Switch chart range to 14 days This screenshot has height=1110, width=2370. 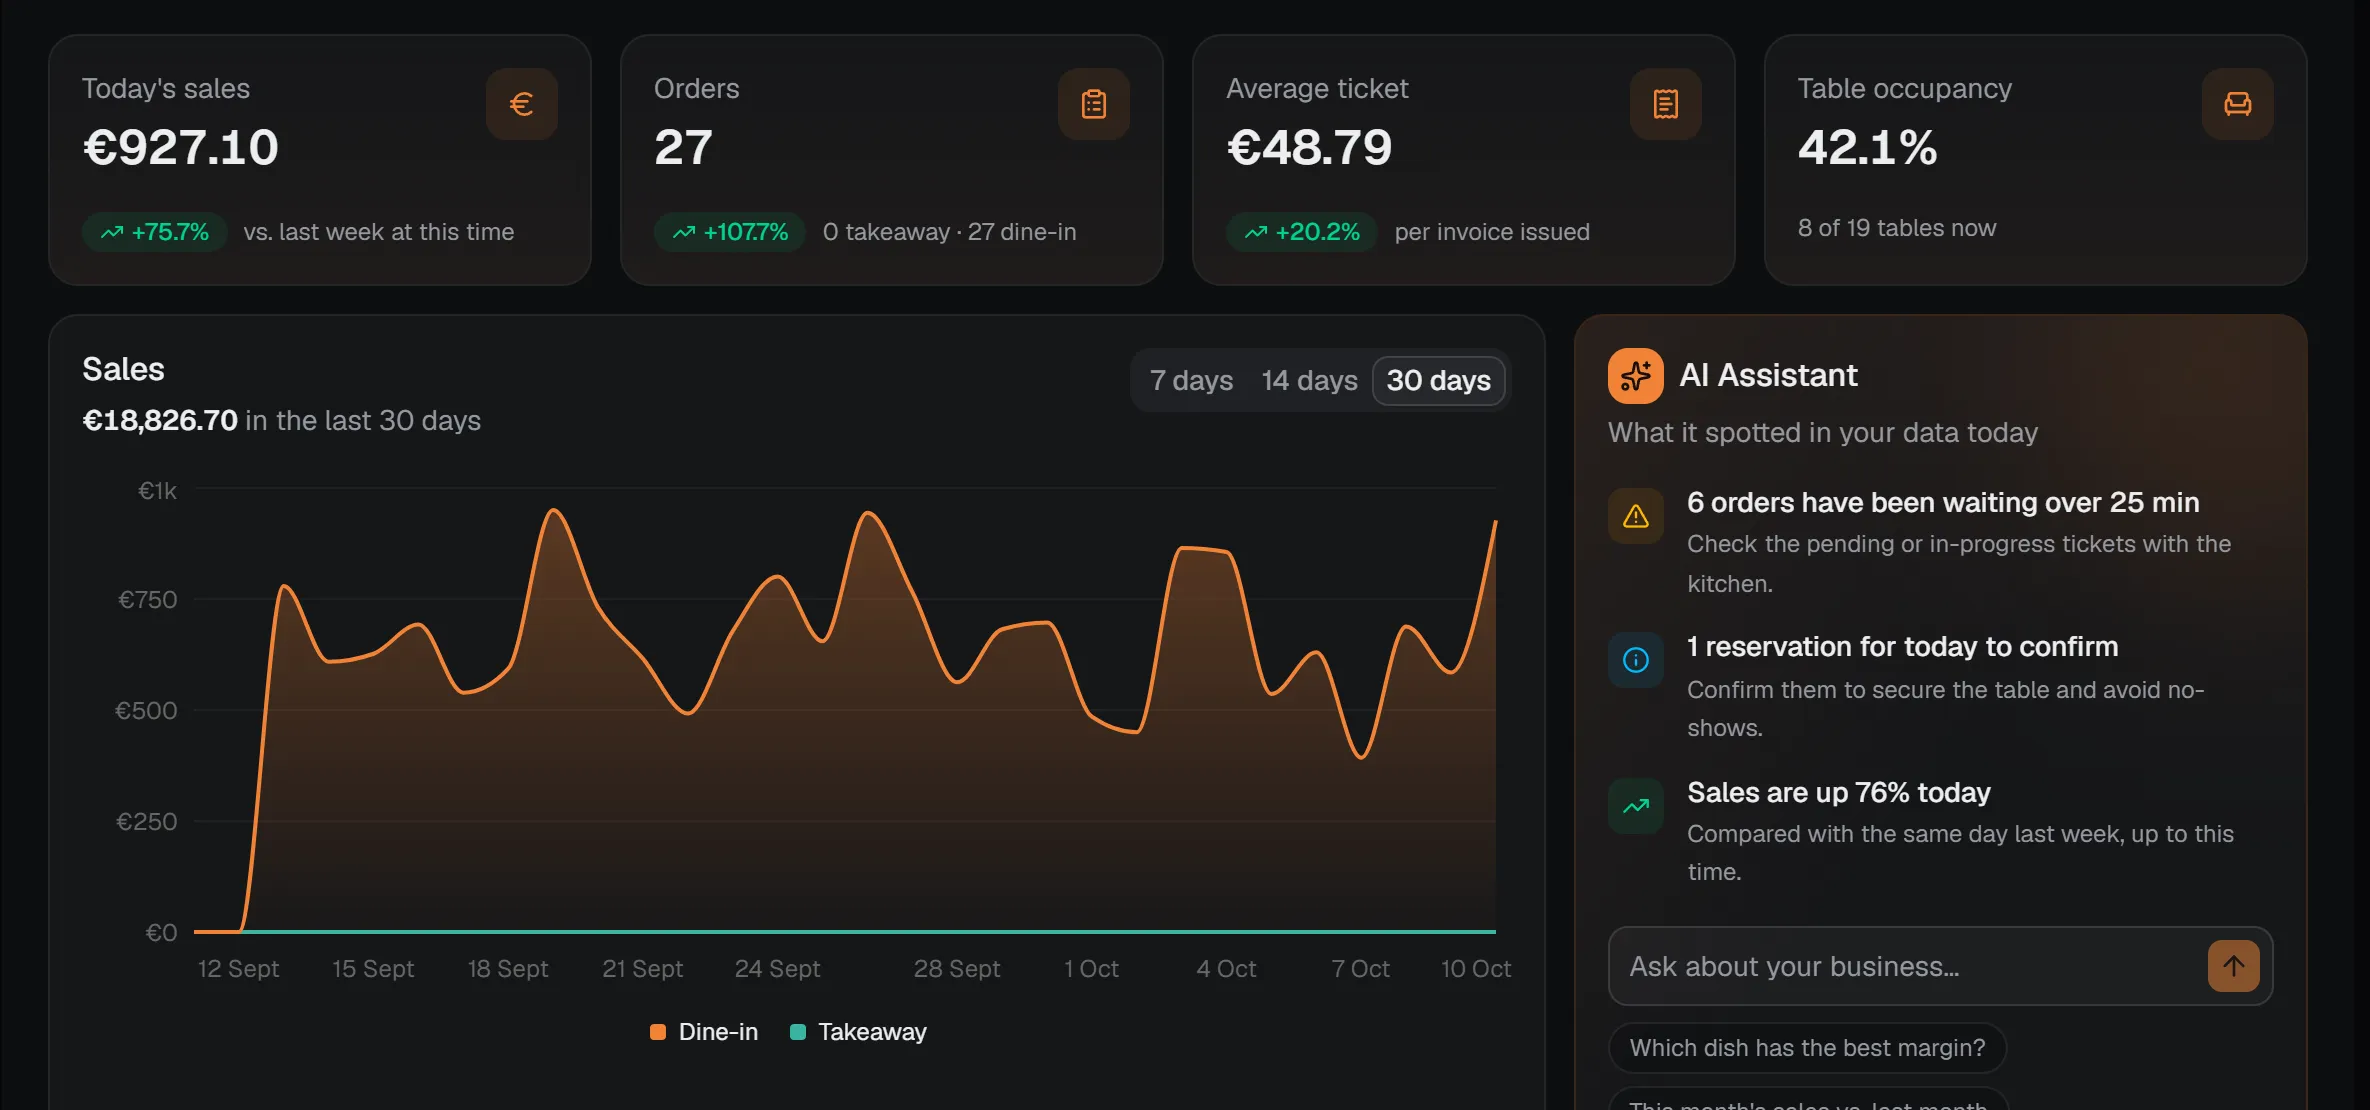(1309, 381)
